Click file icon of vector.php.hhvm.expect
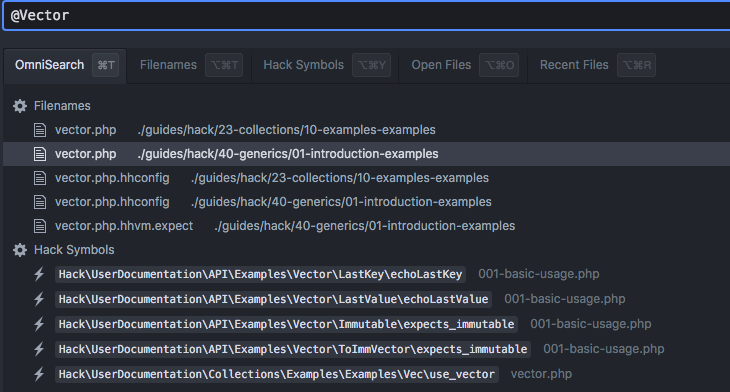The image size is (730, 392). point(40,226)
